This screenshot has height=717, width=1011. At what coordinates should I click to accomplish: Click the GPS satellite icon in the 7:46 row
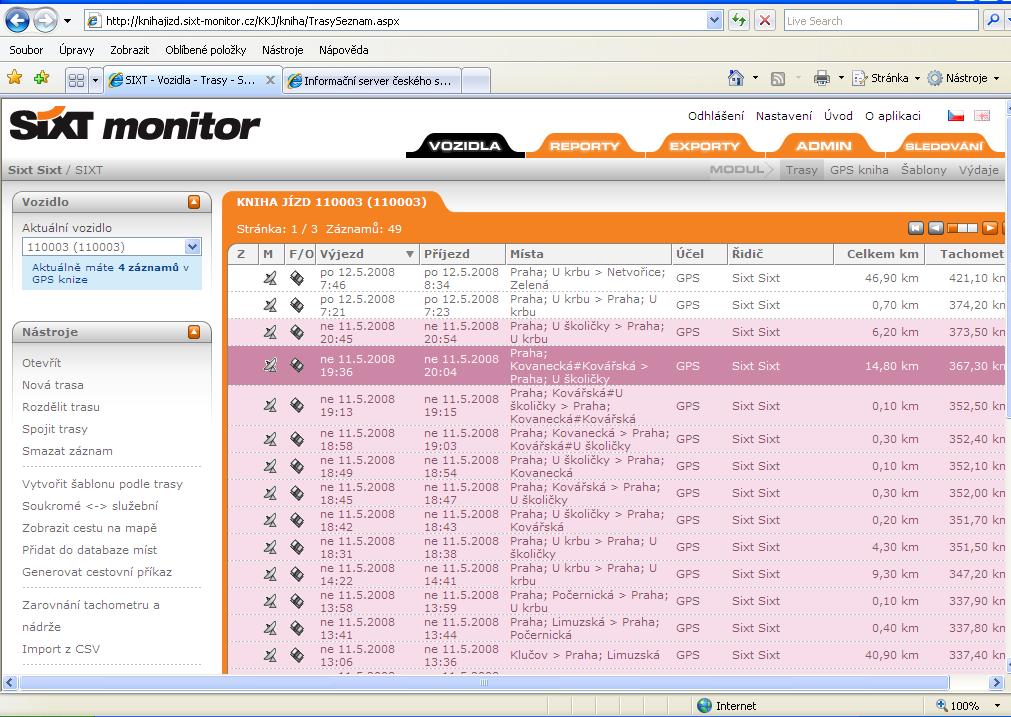270,278
